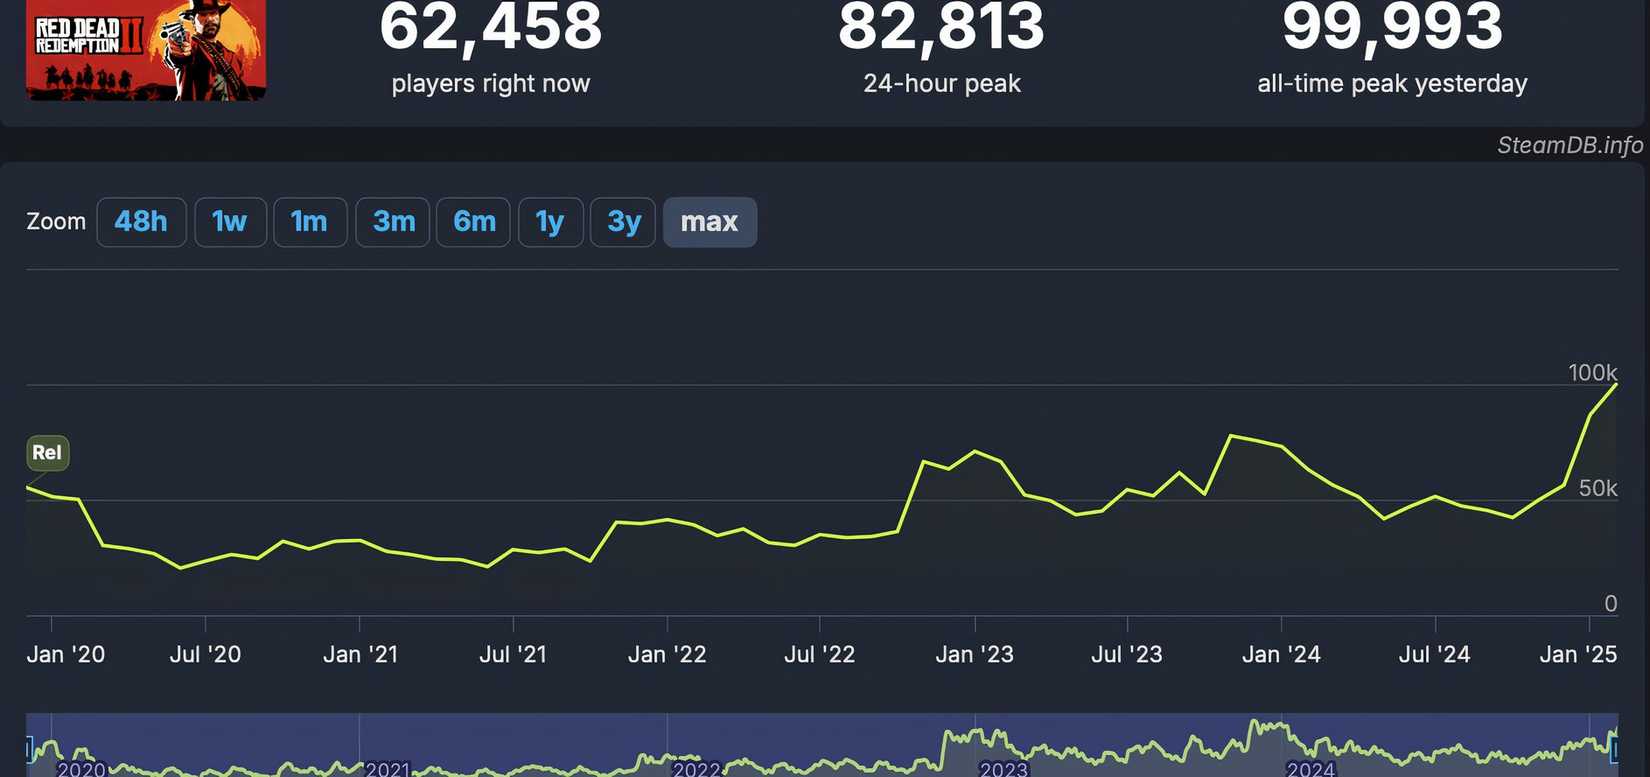Set chart zoom to 48h

coord(141,222)
